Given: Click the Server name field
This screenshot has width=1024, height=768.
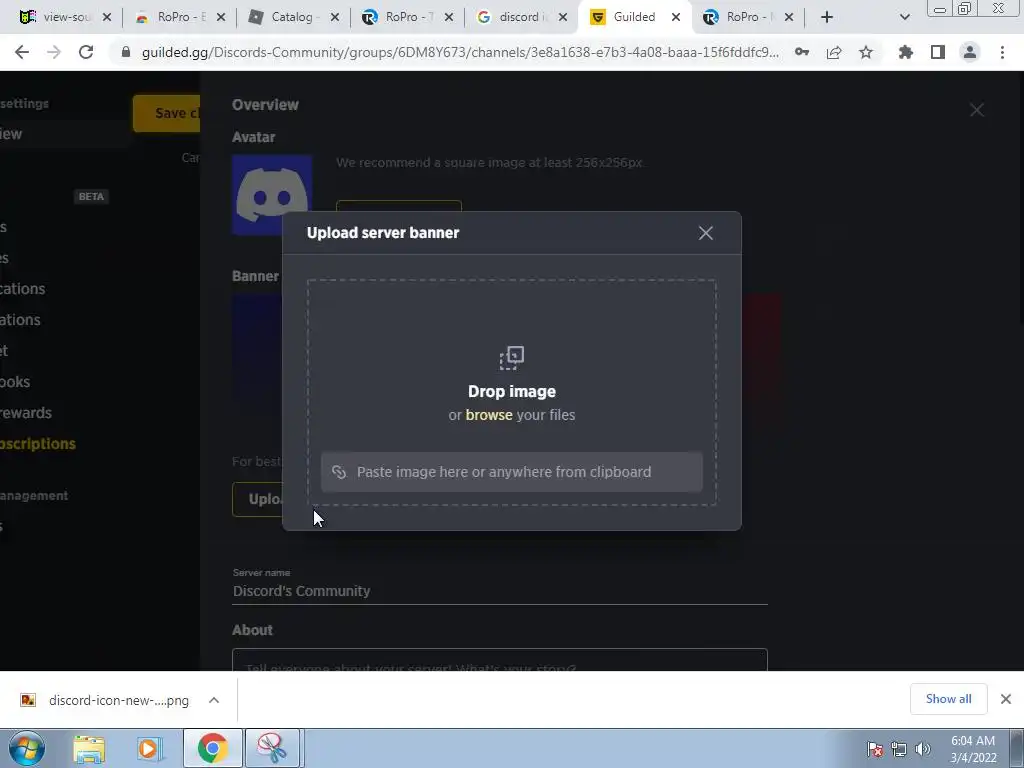Looking at the screenshot, I should [x=500, y=591].
